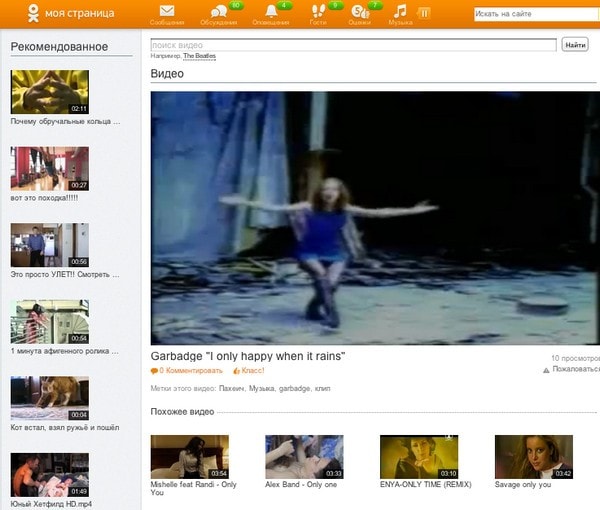Click the Рекомендованное heading

(59, 47)
